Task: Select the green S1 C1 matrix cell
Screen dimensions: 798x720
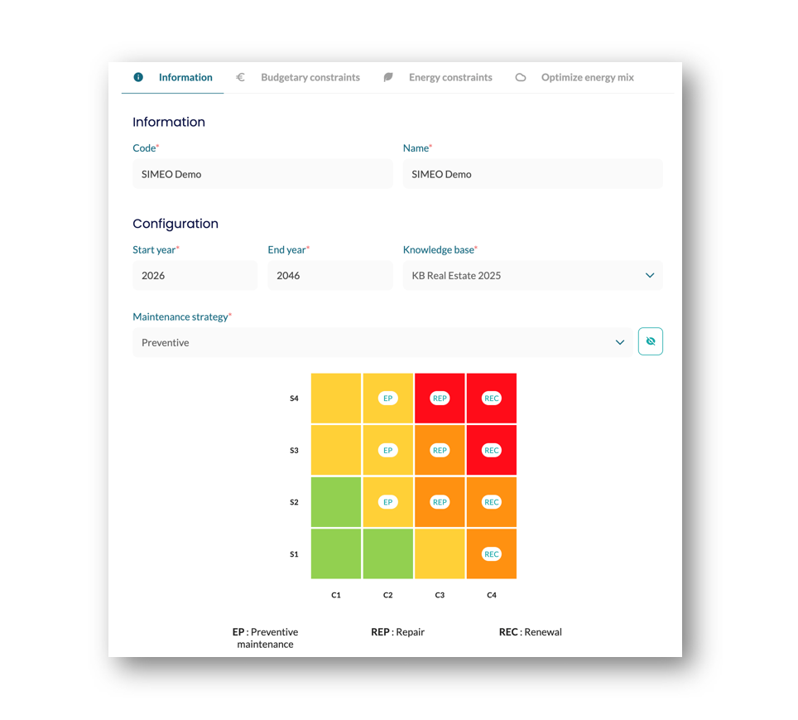Action: click(336, 554)
